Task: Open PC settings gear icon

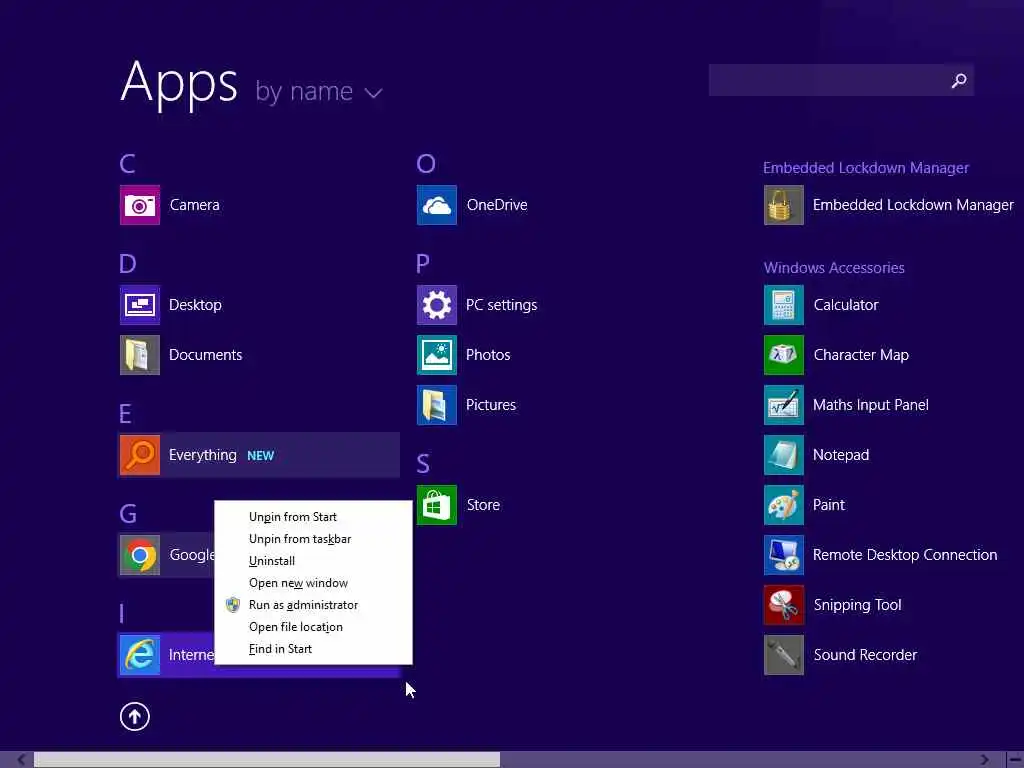Action: tap(437, 305)
